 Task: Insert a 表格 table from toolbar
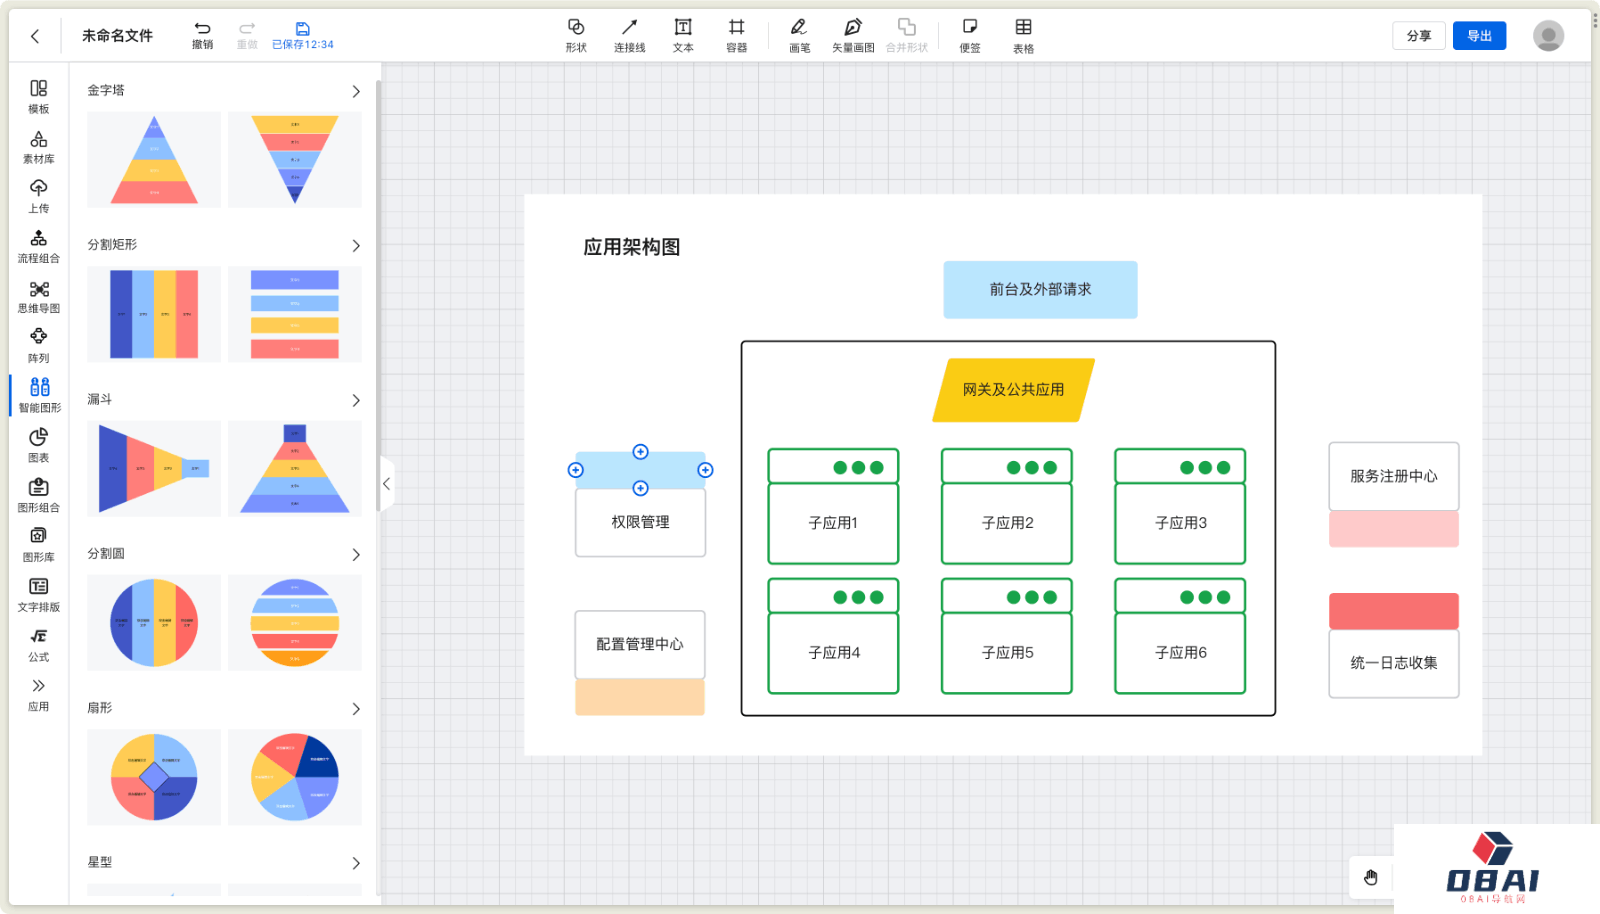(1023, 34)
